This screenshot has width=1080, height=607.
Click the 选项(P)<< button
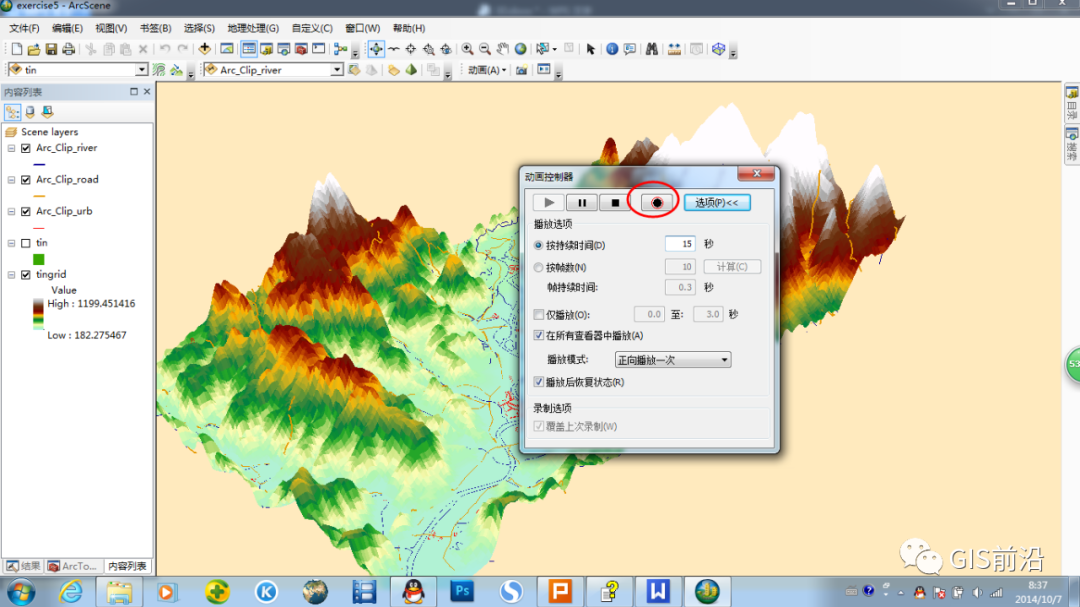click(x=717, y=203)
